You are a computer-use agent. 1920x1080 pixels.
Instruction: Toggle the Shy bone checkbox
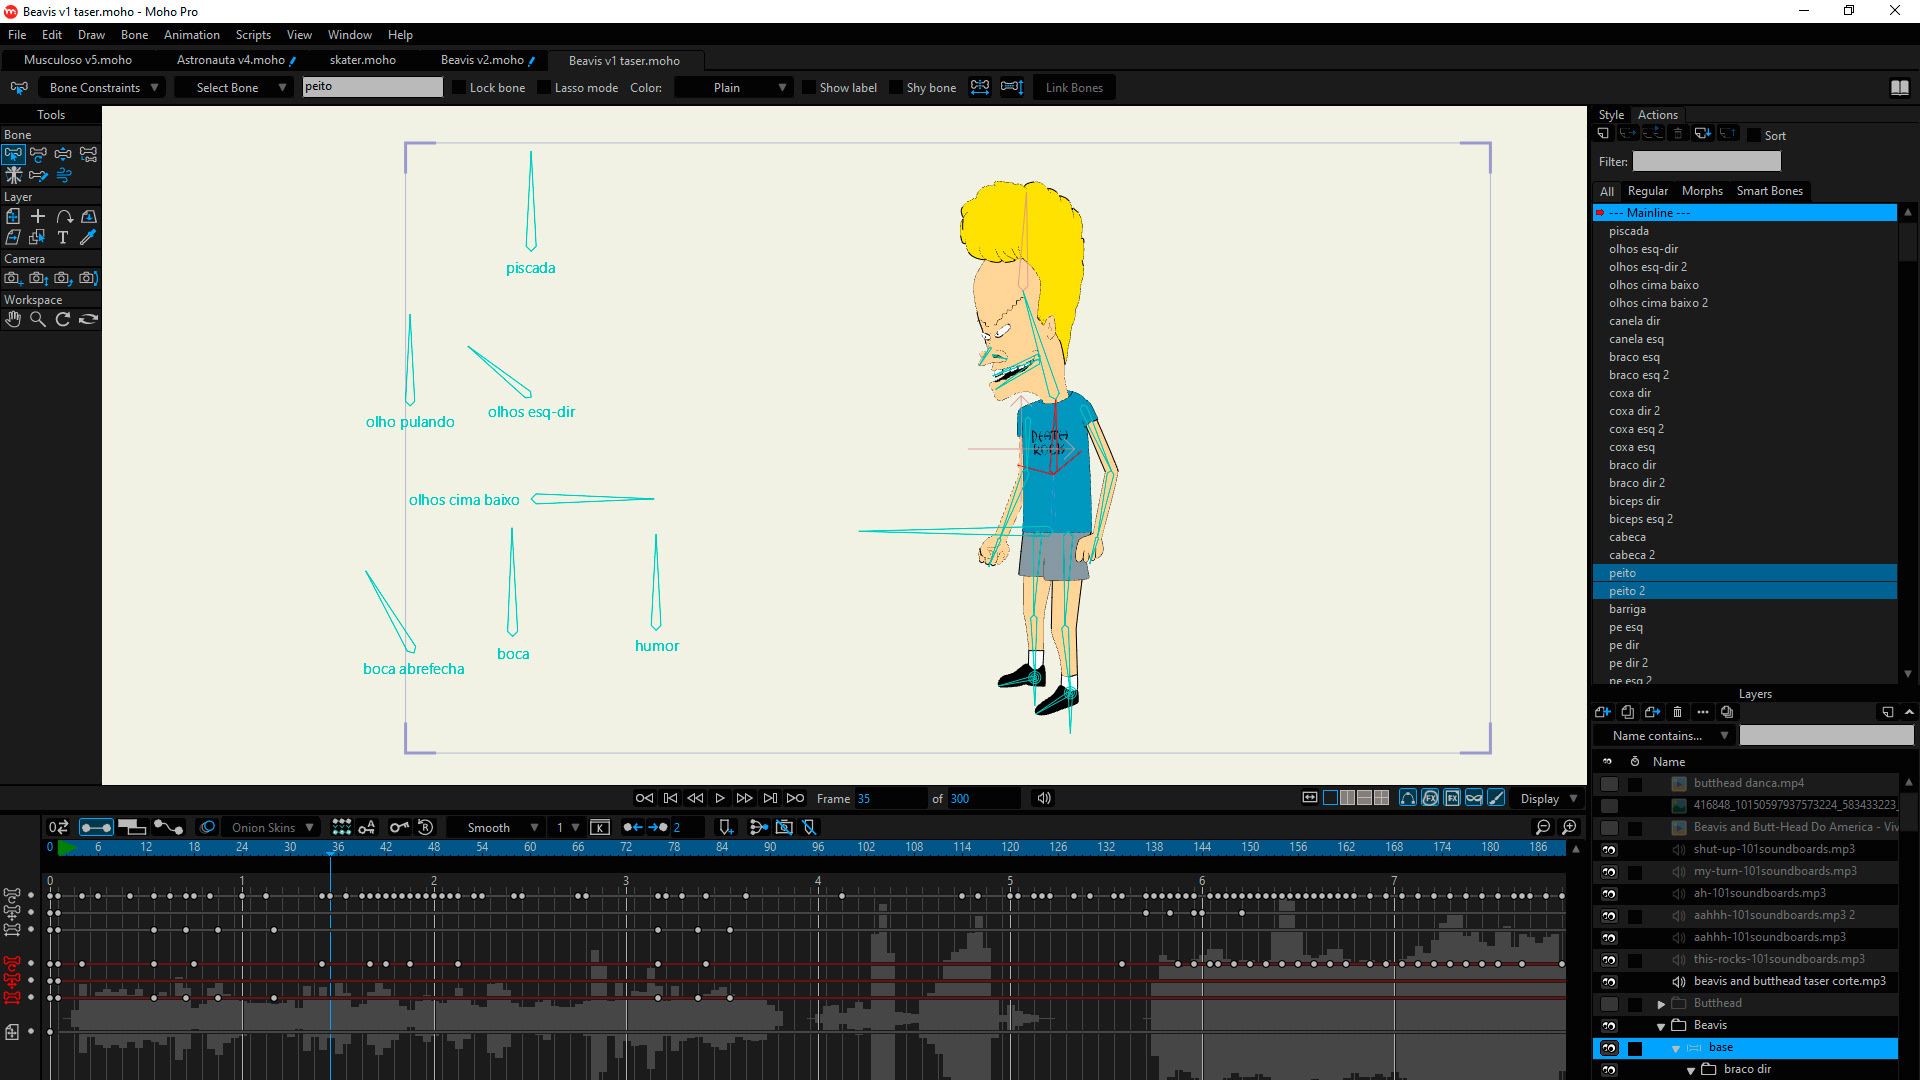click(896, 88)
